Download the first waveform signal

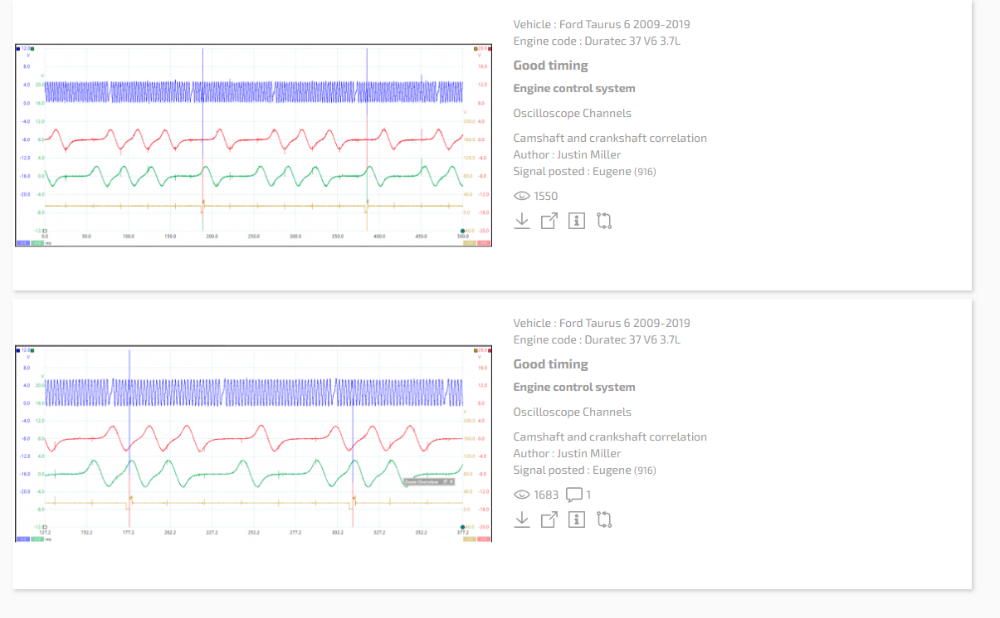[x=522, y=221]
